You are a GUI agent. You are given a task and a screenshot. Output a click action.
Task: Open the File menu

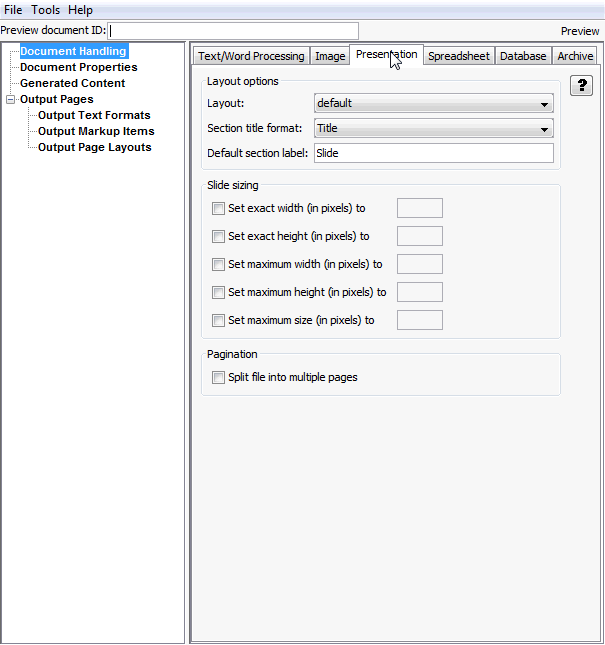13,10
